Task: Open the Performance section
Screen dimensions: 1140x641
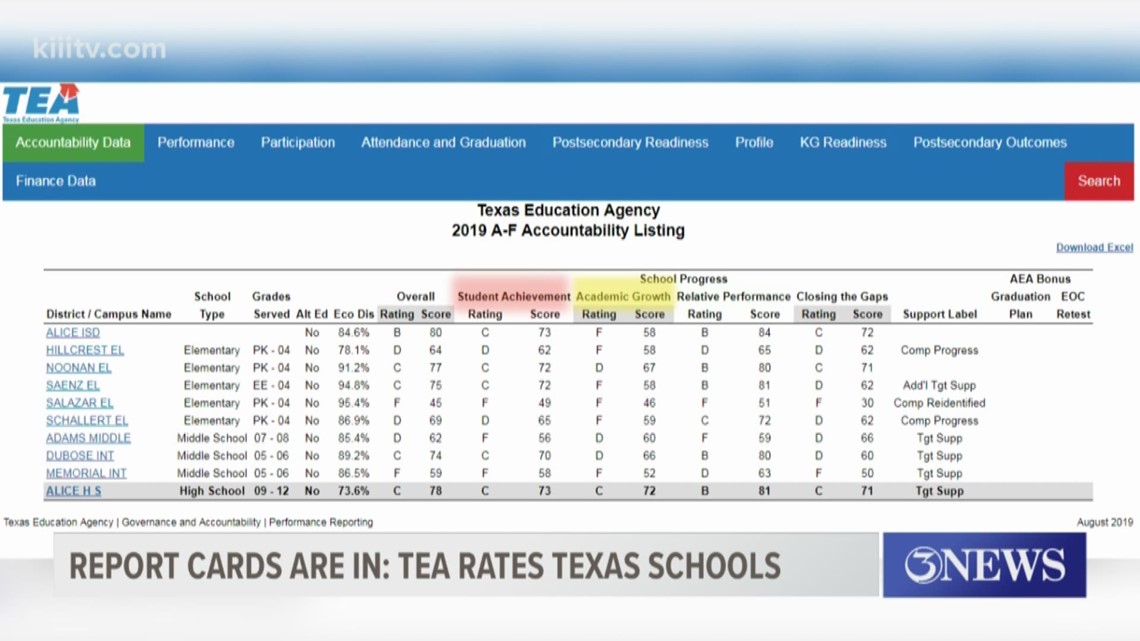Action: (x=195, y=142)
